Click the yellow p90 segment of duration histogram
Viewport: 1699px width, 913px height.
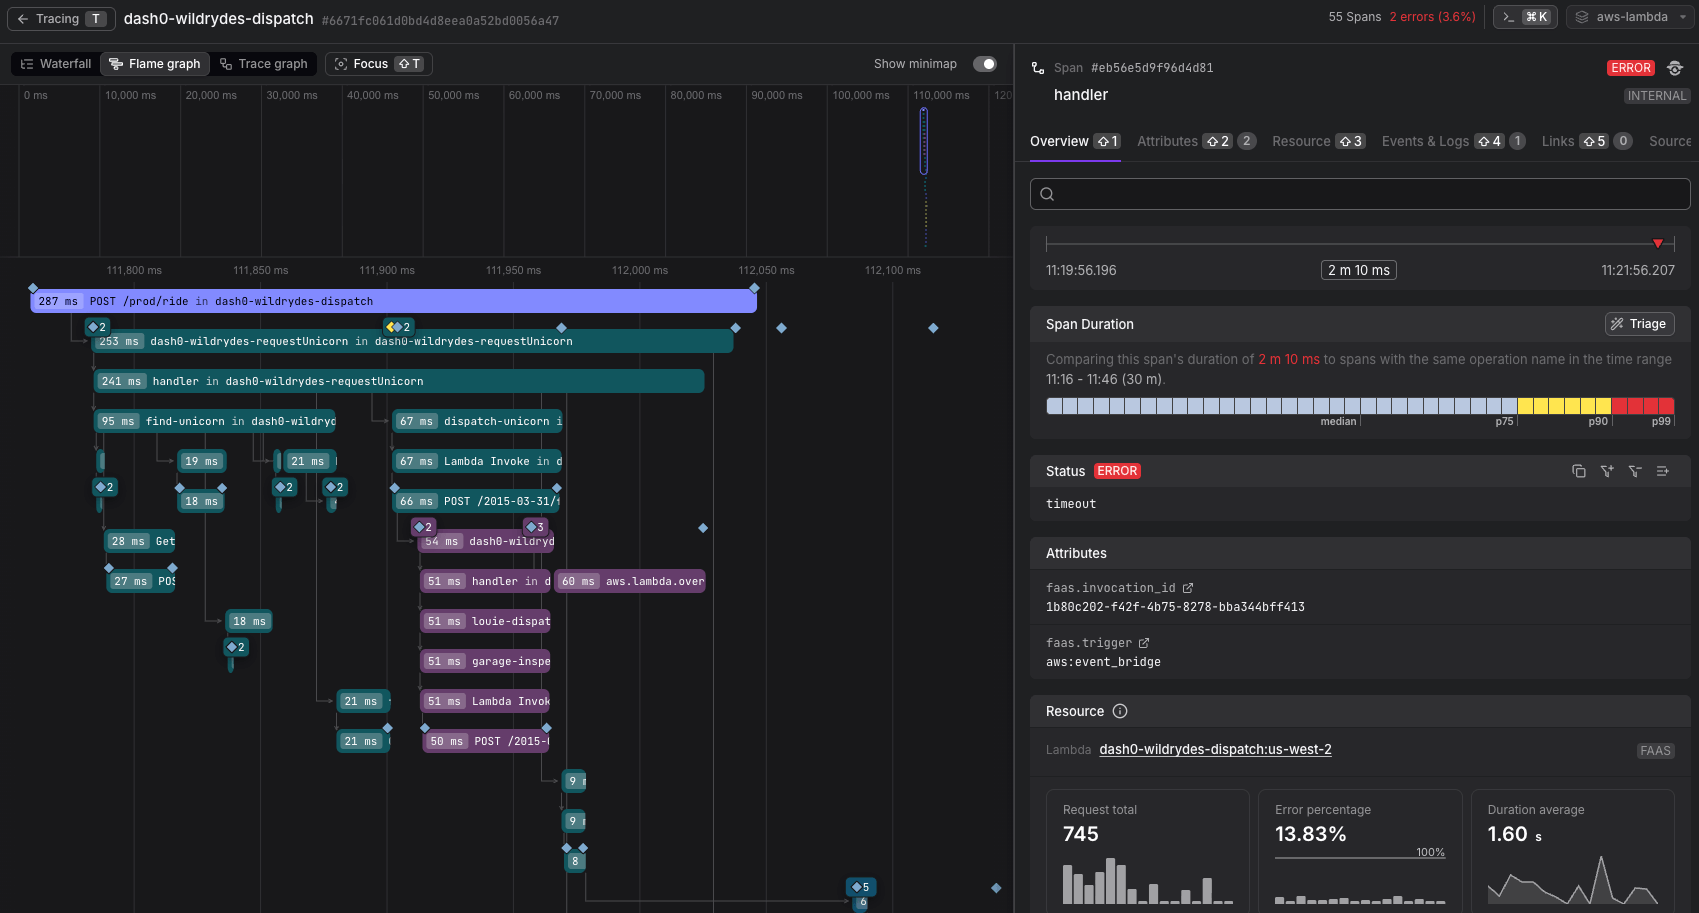coord(1564,405)
